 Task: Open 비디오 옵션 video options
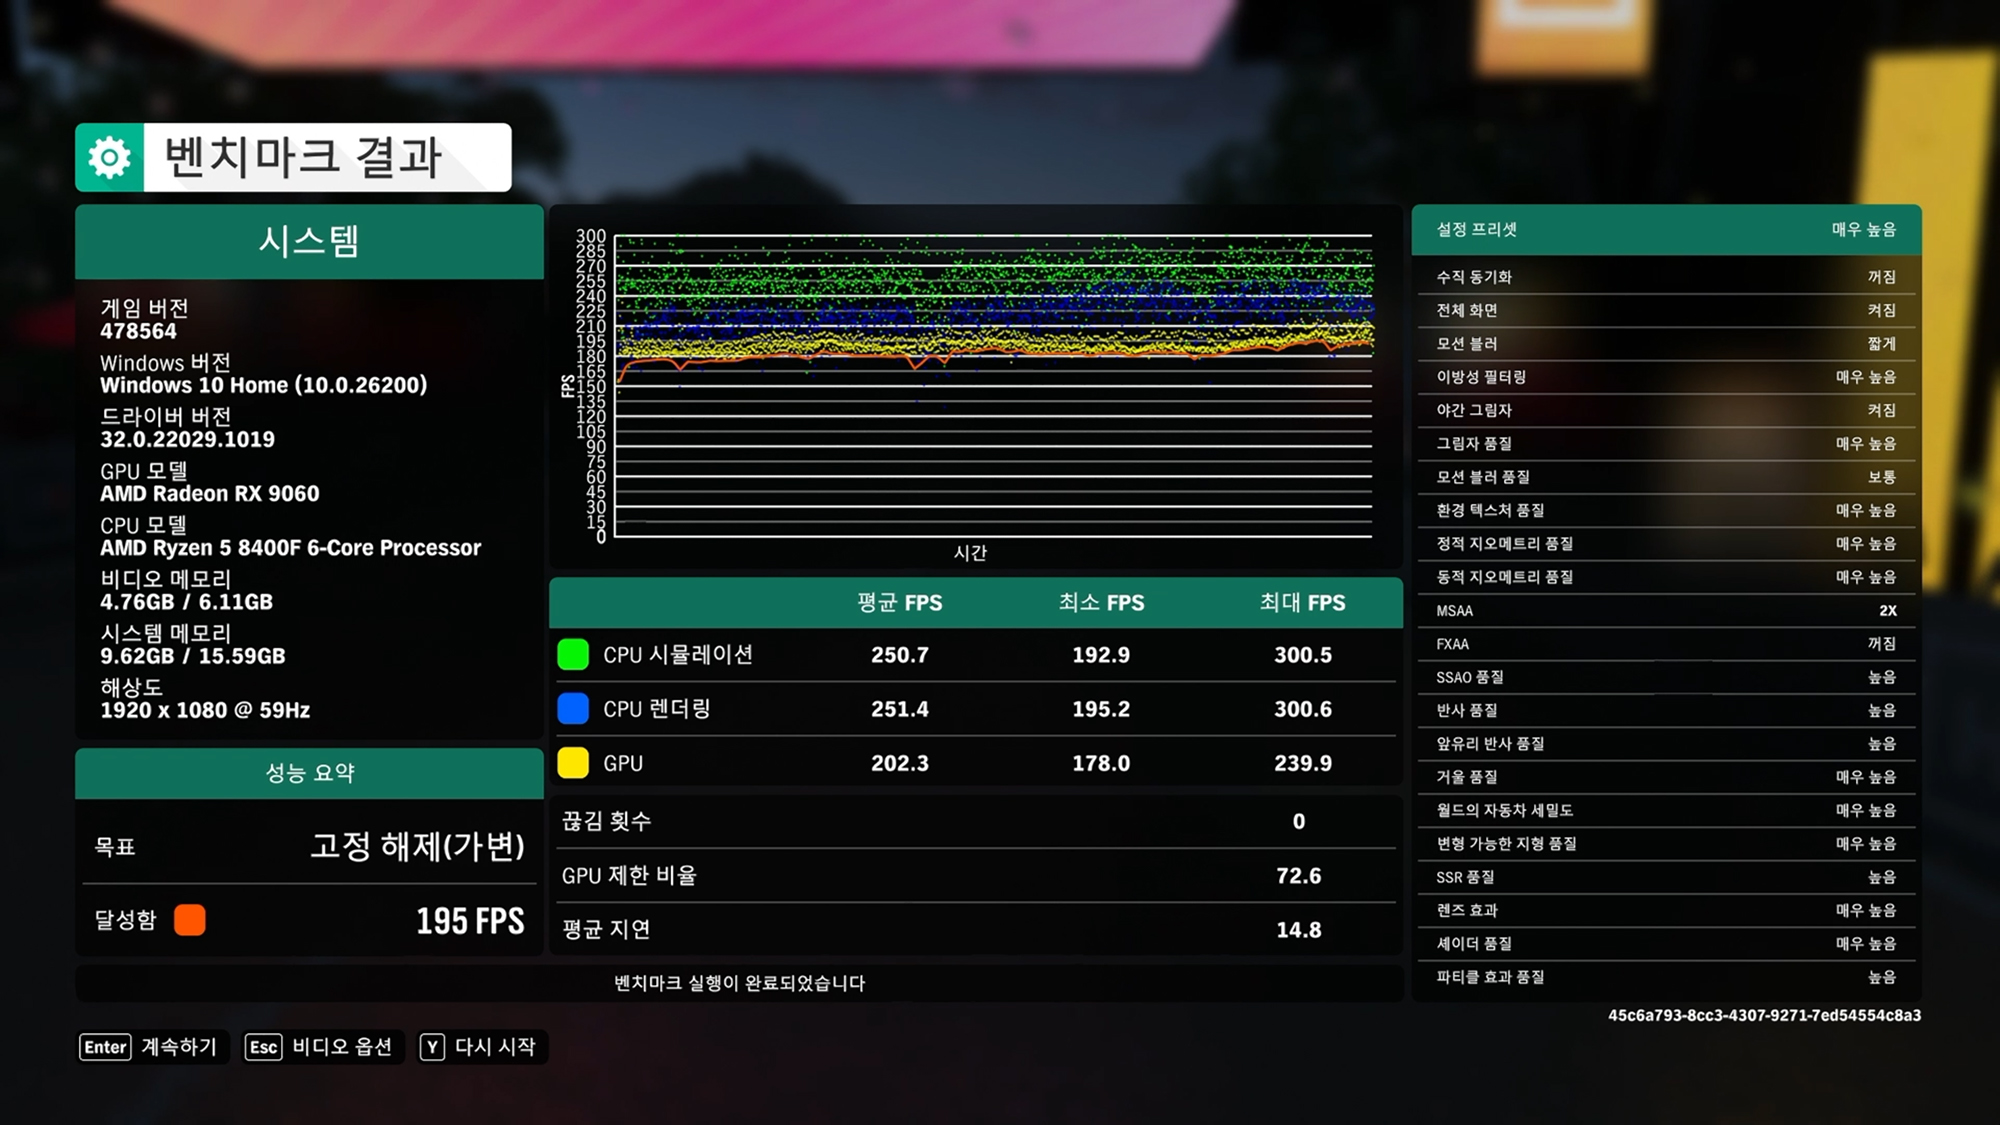pos(341,1047)
